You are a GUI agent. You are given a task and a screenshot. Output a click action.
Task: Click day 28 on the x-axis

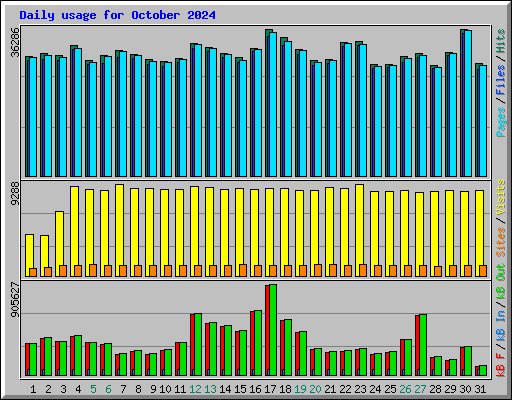(x=435, y=389)
